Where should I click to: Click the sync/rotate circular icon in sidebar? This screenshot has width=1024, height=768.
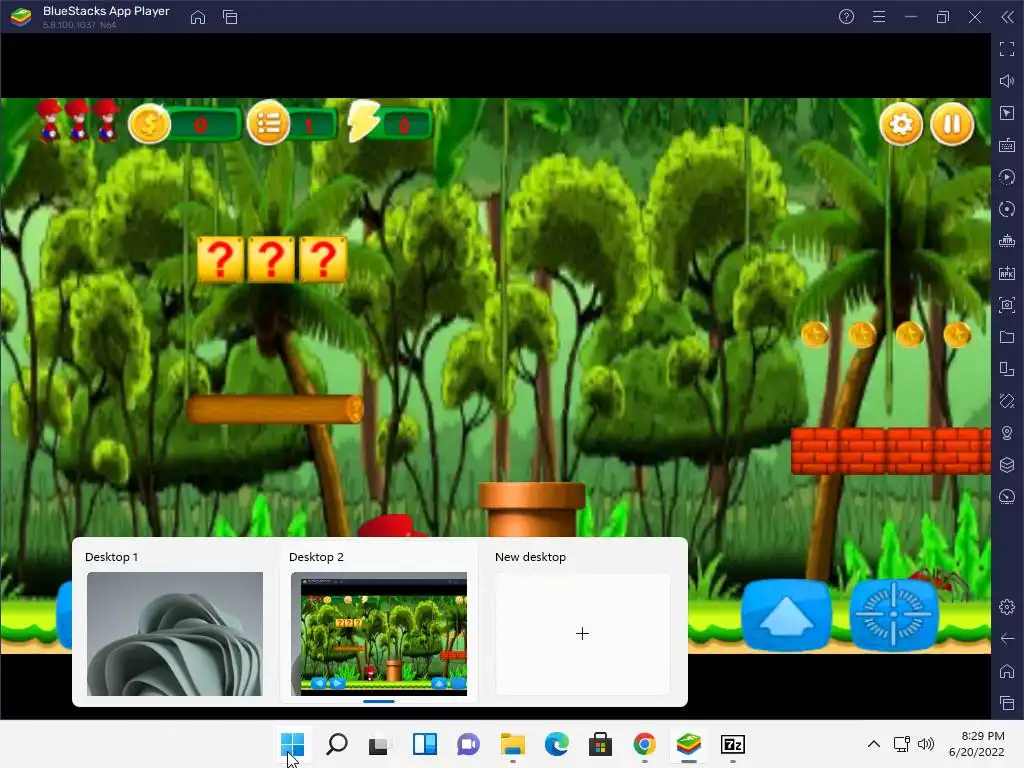[x=1007, y=209]
